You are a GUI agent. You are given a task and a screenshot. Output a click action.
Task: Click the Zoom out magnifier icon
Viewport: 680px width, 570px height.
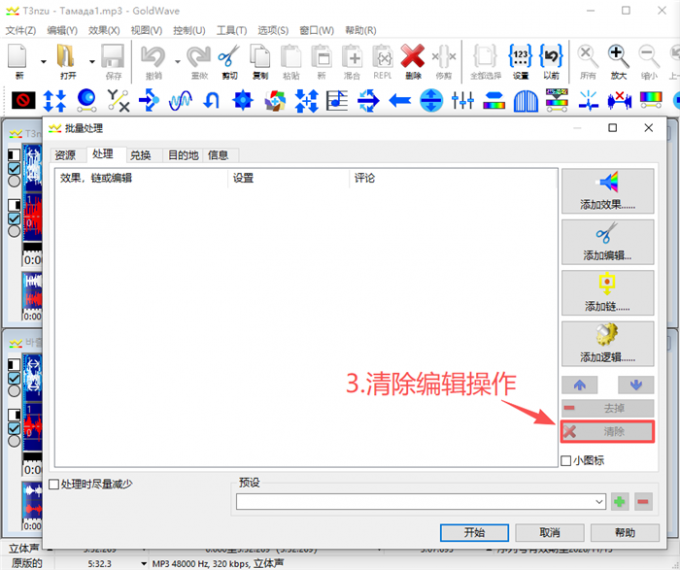[x=649, y=56]
